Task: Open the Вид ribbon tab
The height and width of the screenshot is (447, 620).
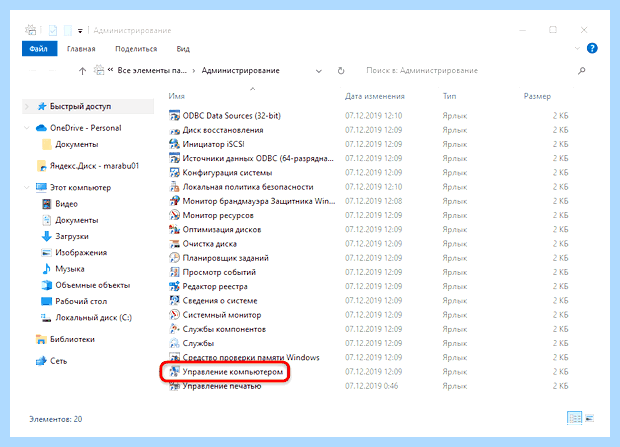Action: [x=183, y=49]
